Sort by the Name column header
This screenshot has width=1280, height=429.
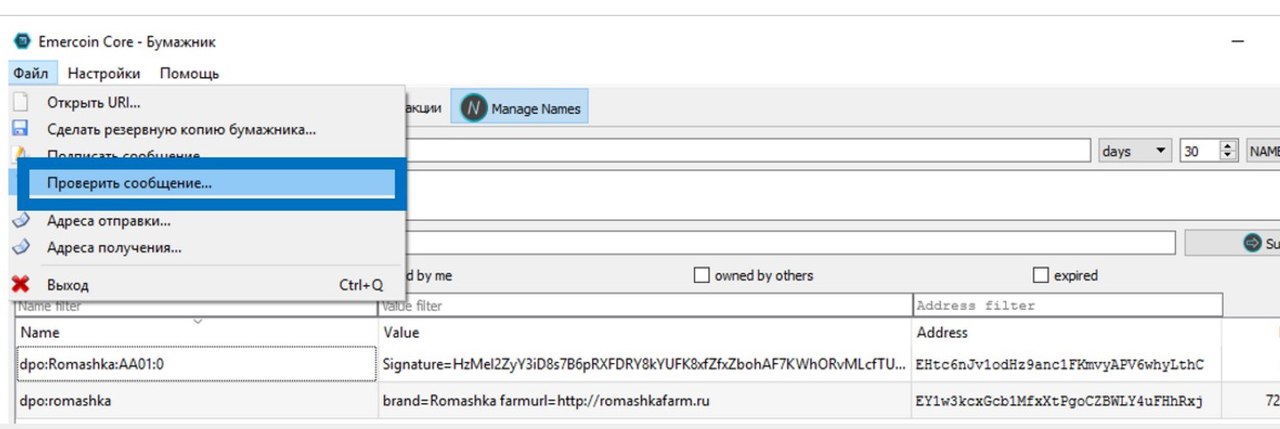point(196,332)
